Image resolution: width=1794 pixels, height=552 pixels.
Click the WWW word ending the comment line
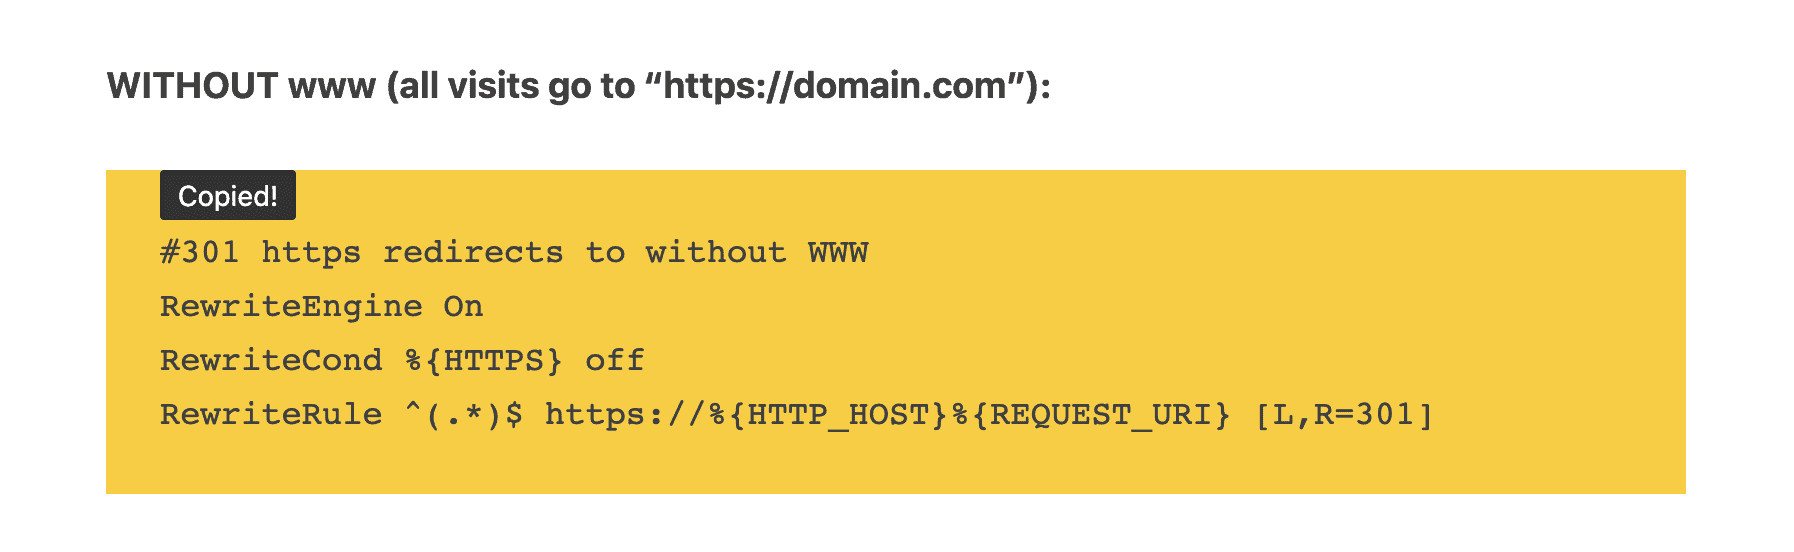(838, 252)
